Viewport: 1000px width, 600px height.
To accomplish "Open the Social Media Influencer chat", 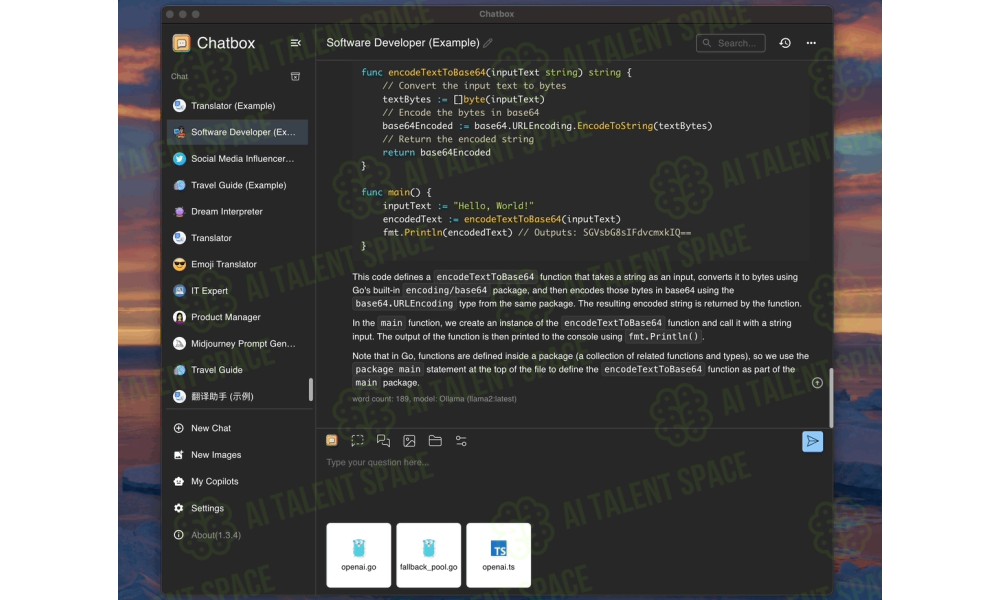I will point(237,159).
